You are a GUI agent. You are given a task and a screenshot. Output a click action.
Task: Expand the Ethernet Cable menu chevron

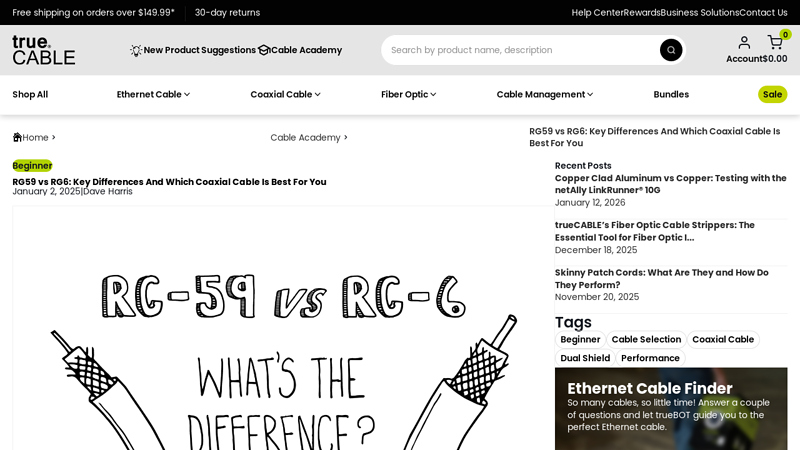click(187, 94)
